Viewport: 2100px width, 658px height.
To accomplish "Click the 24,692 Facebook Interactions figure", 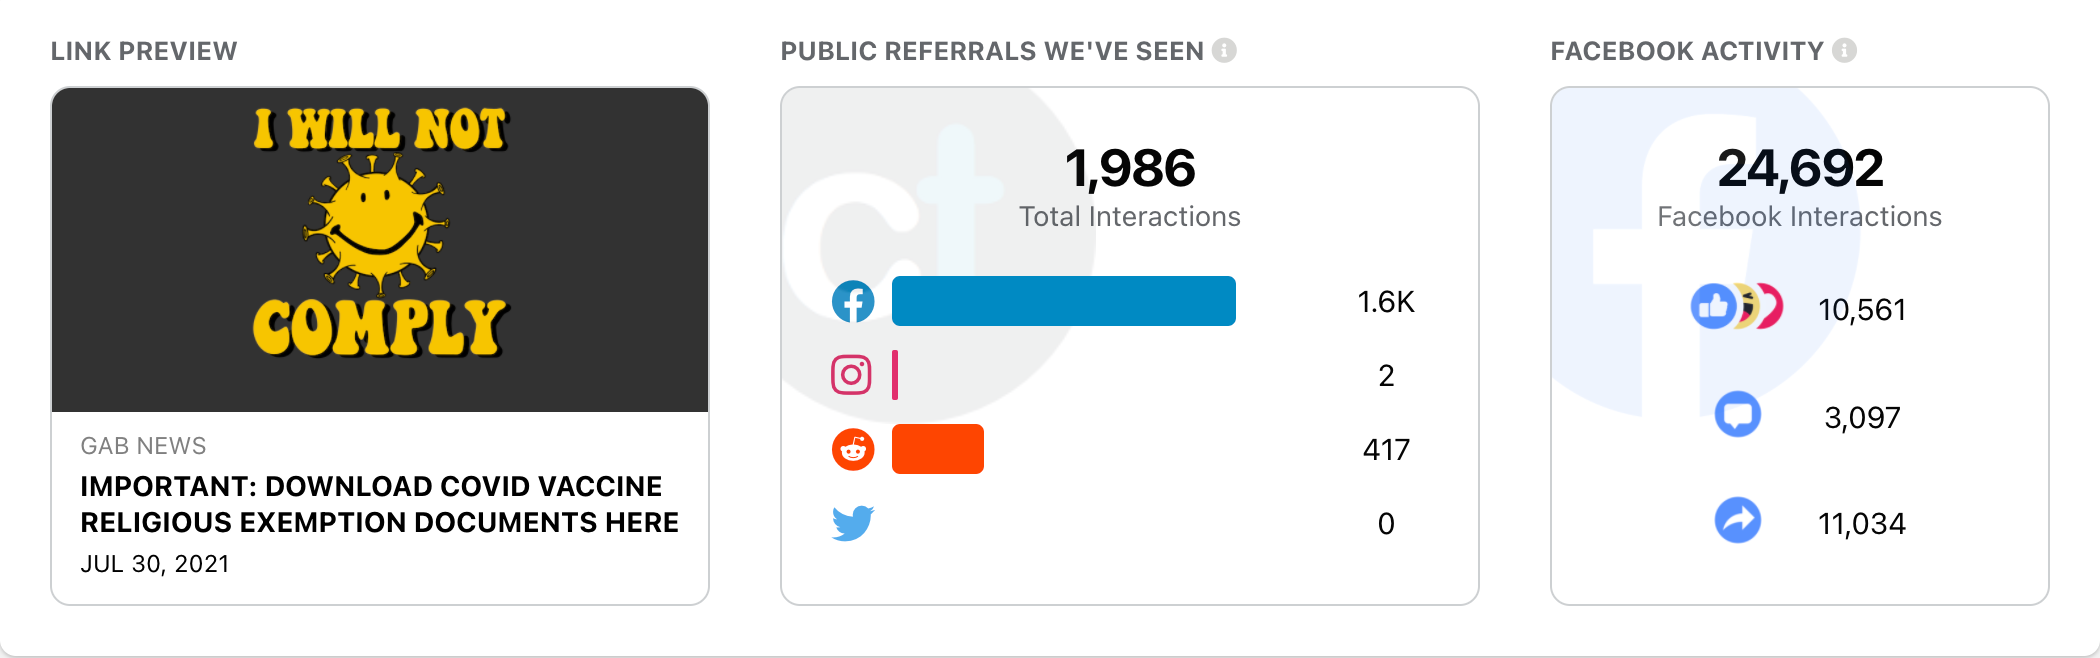I will tap(1800, 168).
